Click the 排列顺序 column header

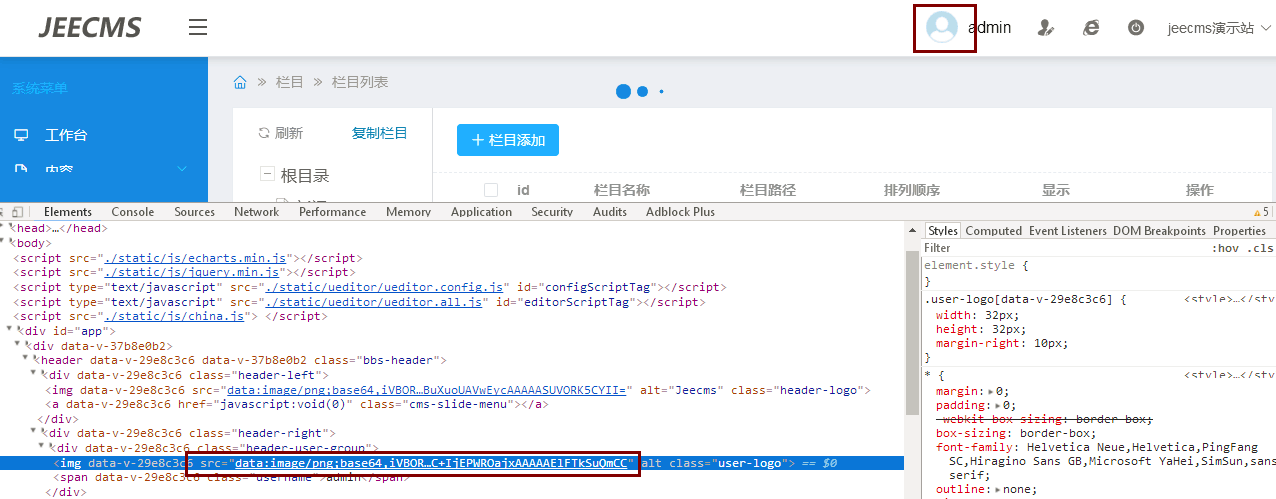pos(912,190)
